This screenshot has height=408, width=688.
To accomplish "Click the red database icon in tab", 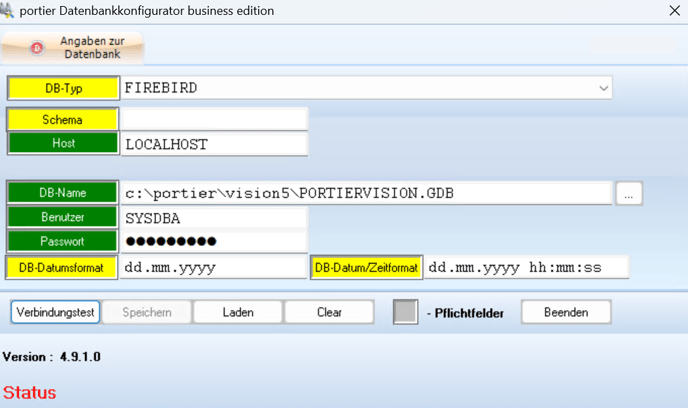I will [x=37, y=48].
